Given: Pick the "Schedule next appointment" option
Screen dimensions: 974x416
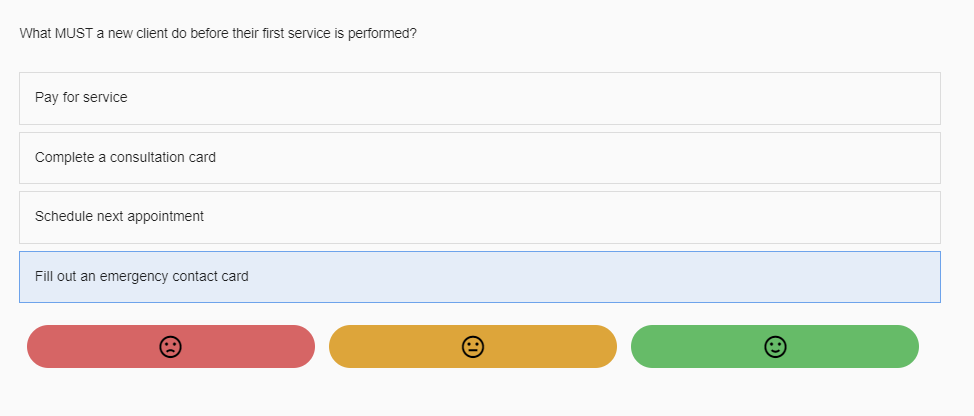Looking at the screenshot, I should tap(479, 217).
